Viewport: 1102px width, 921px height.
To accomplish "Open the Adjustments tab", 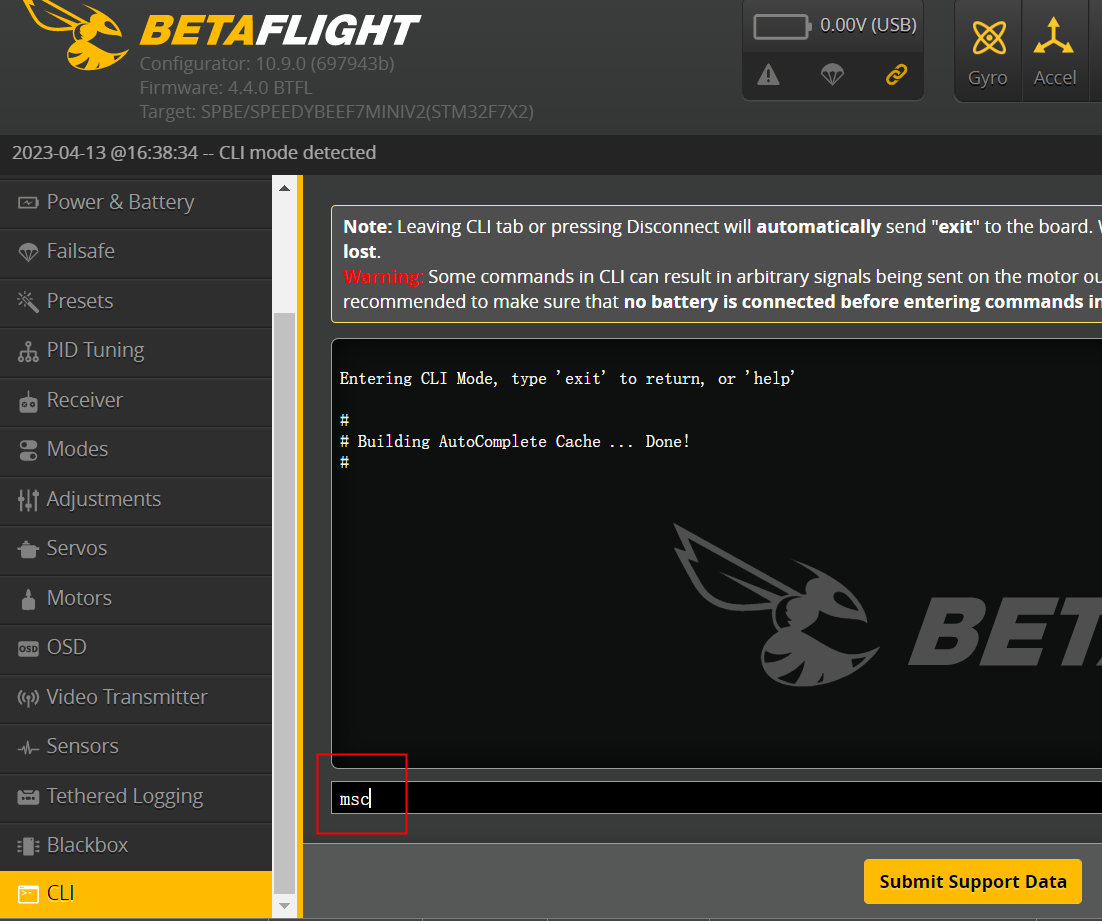I will point(136,500).
